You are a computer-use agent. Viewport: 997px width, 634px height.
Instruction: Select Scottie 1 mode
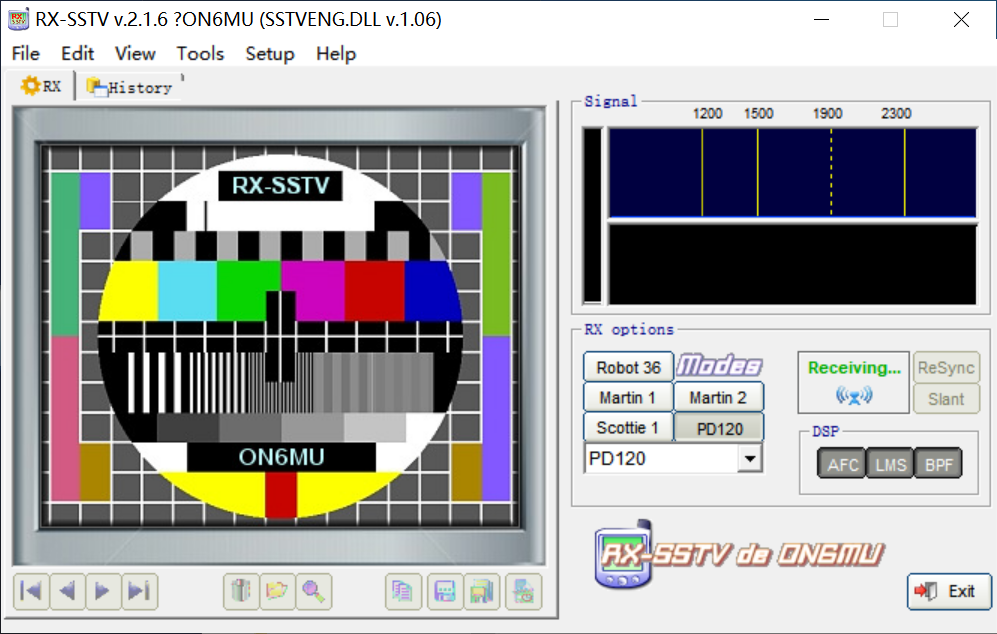click(628, 427)
